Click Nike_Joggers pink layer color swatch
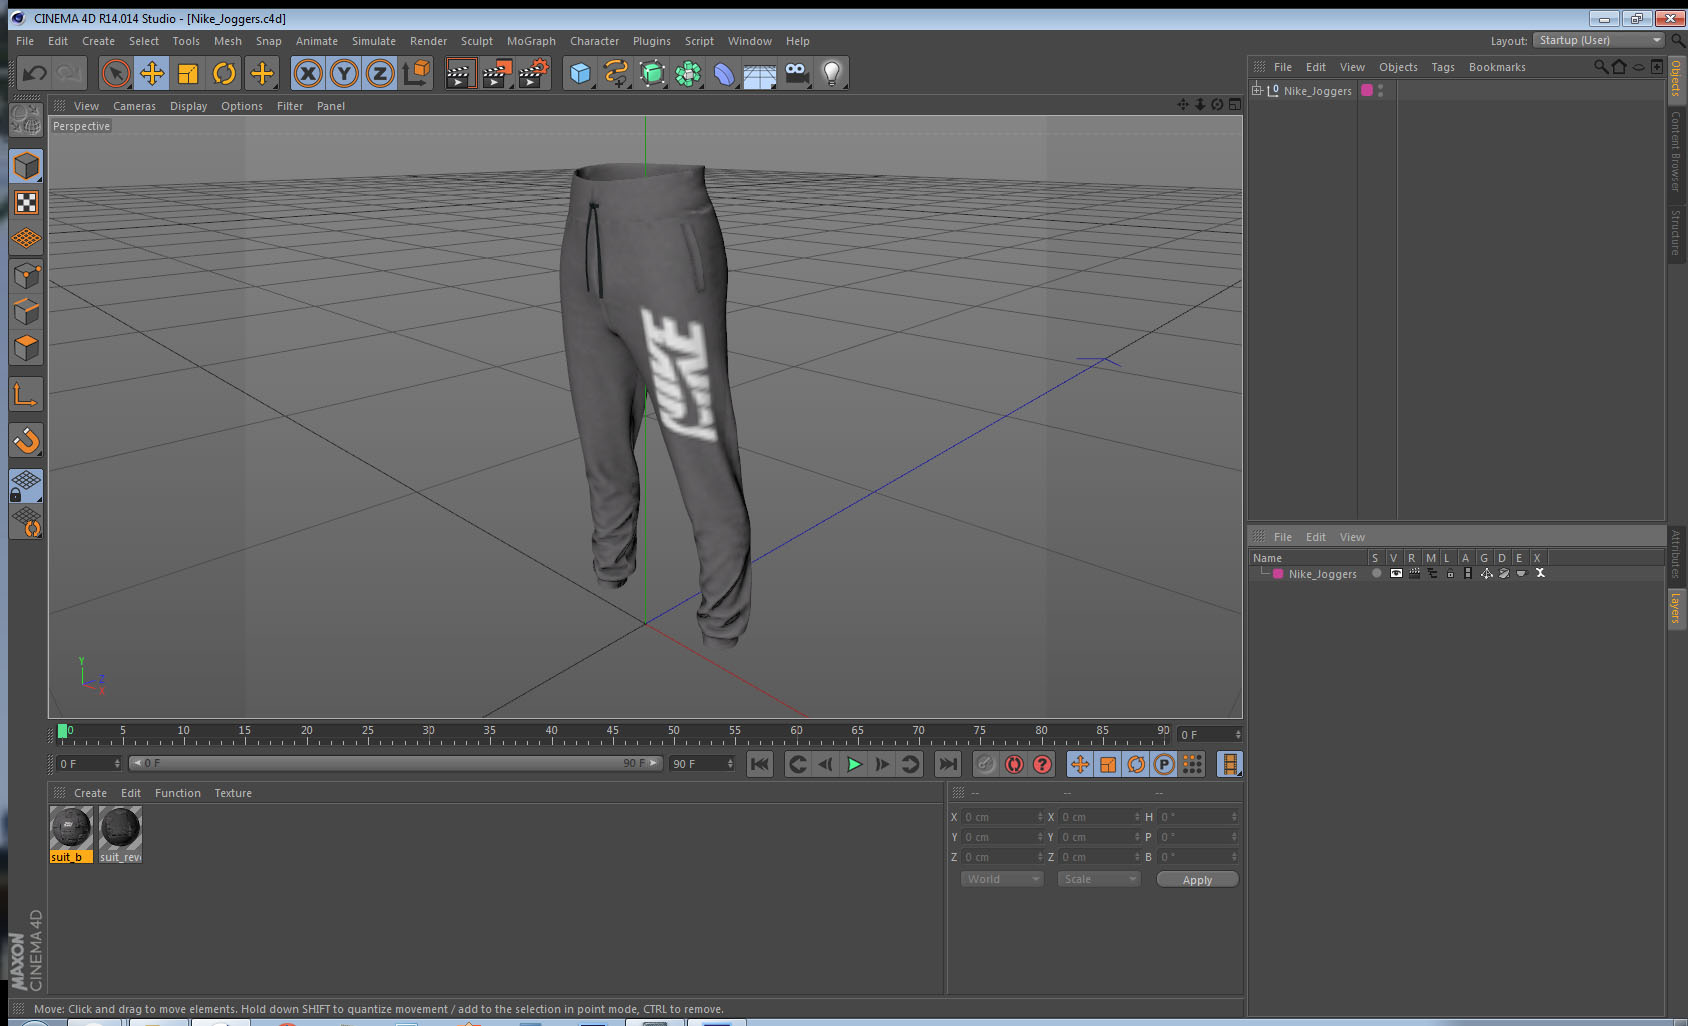 [x=1278, y=574]
